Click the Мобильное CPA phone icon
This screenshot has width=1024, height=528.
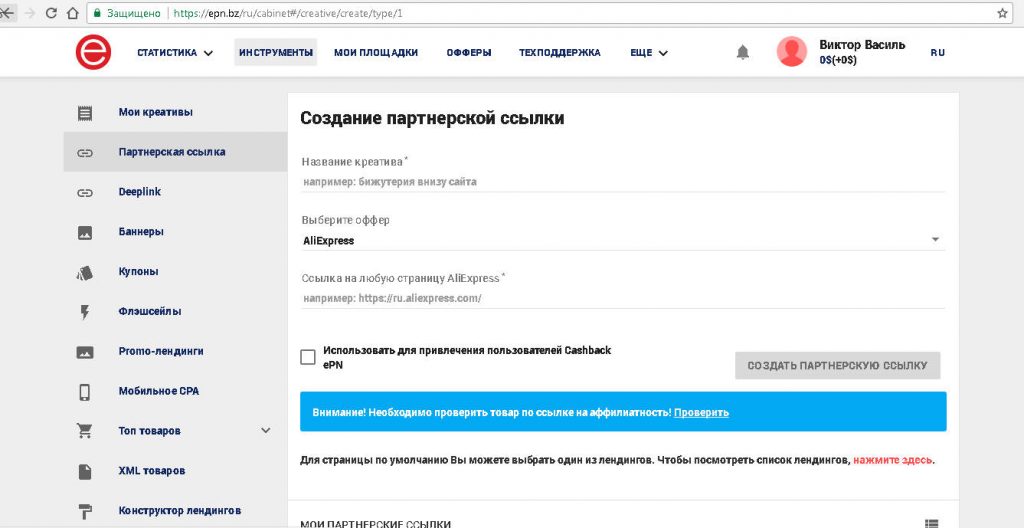[85, 391]
